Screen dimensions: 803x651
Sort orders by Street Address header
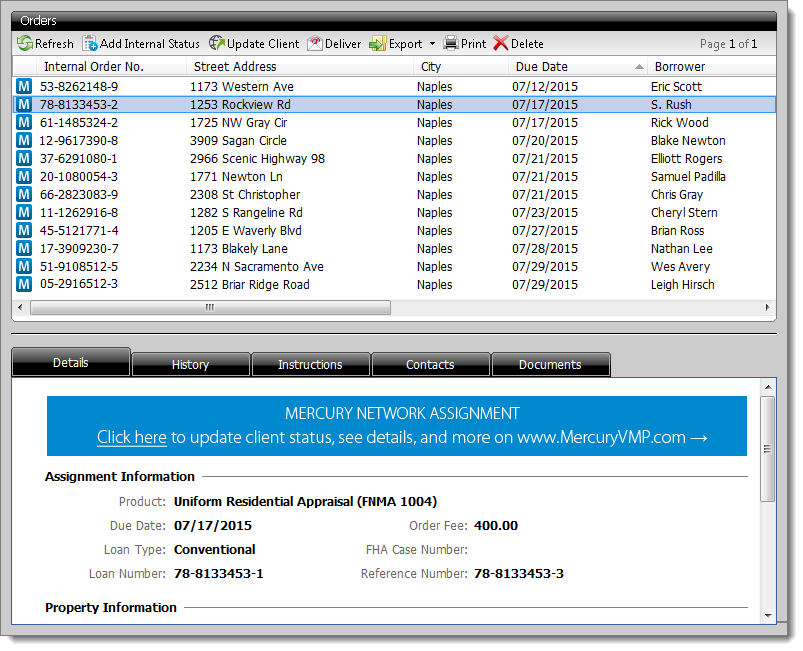click(x=300, y=67)
